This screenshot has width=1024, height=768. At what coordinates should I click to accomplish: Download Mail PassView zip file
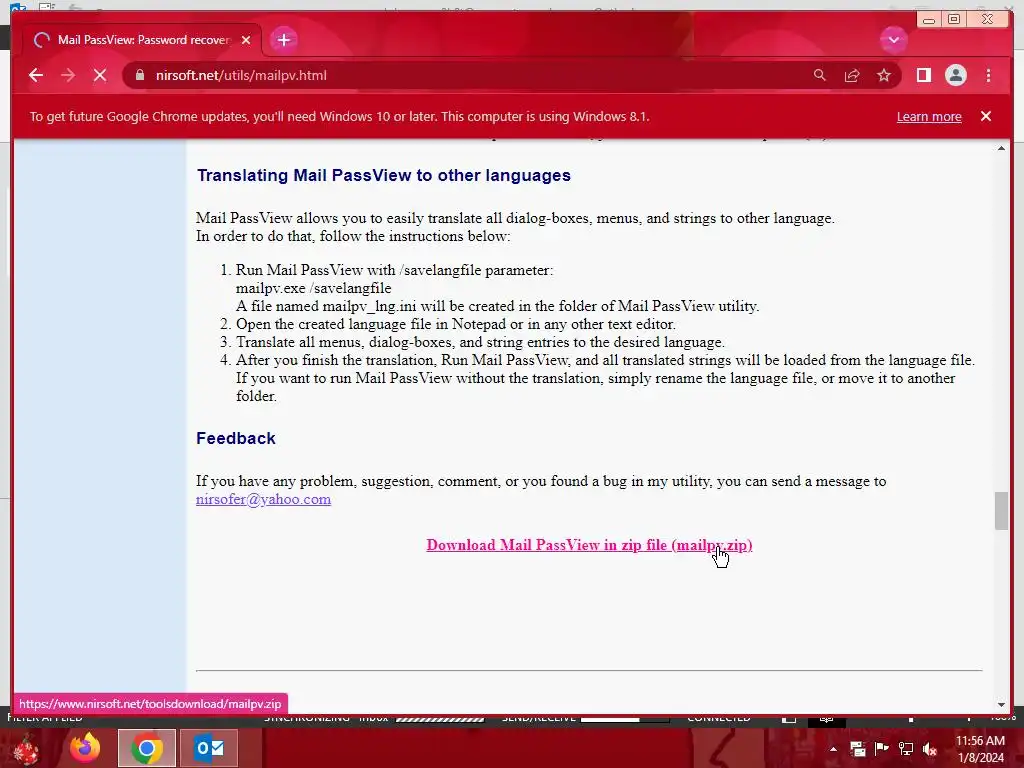[x=589, y=545]
